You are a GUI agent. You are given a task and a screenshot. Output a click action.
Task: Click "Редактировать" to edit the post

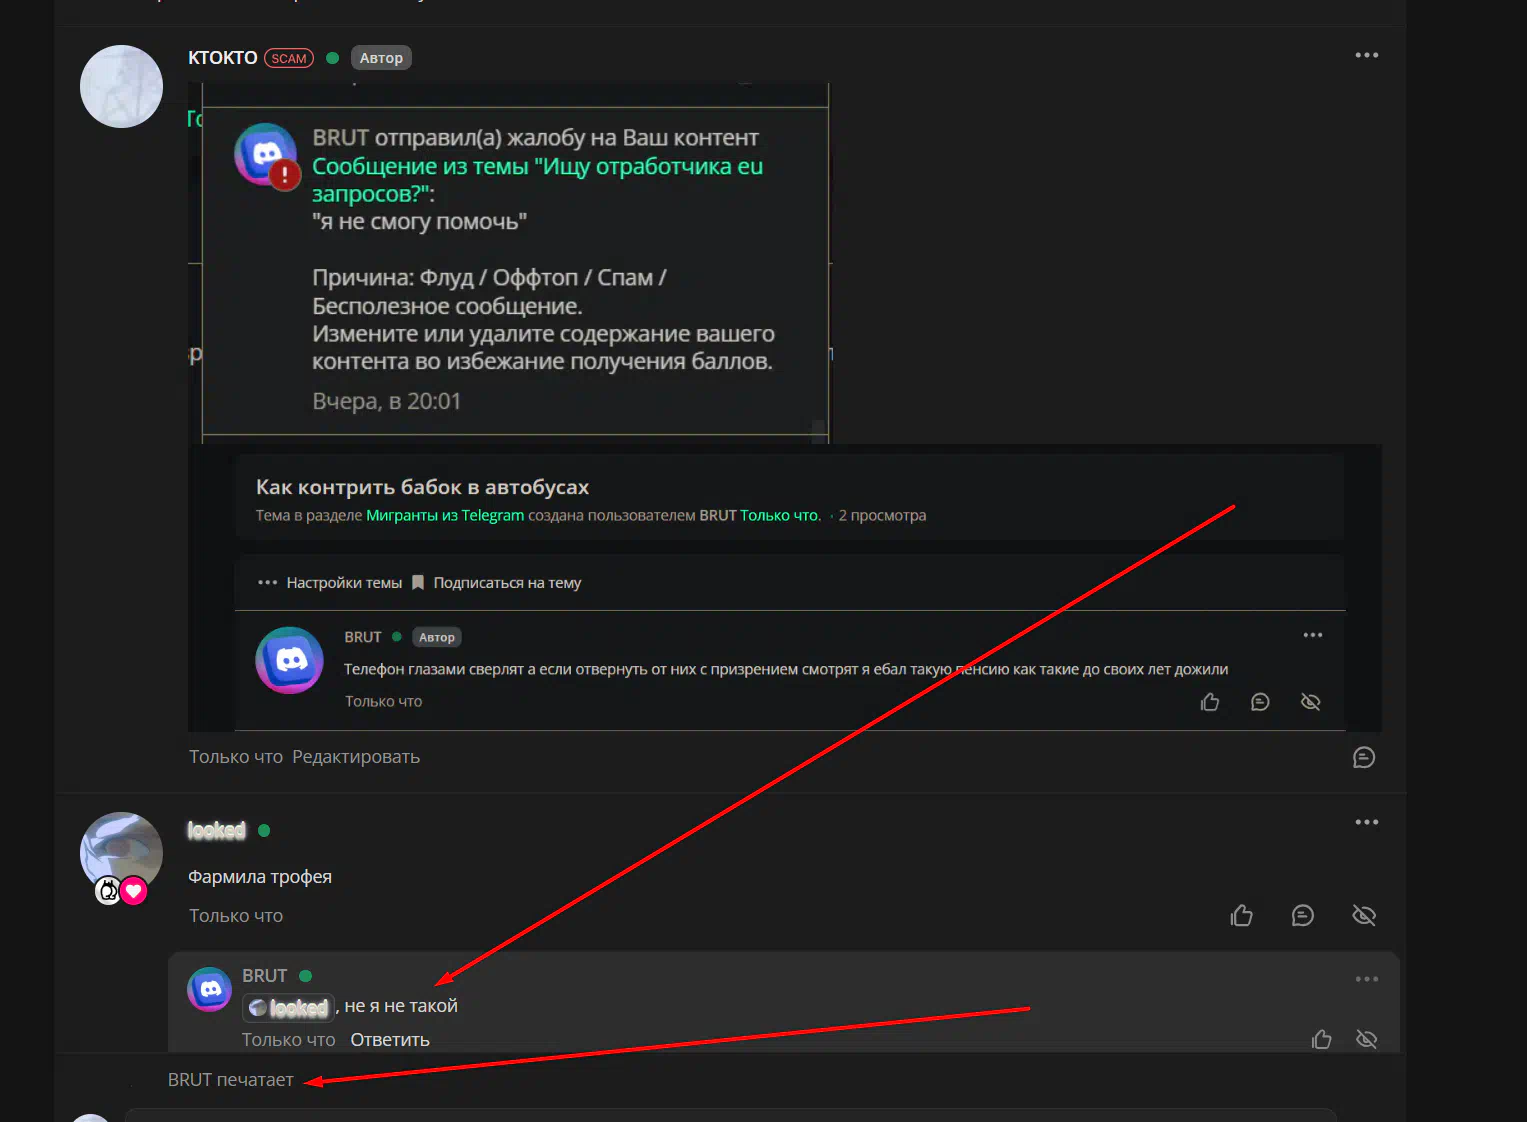tap(356, 757)
